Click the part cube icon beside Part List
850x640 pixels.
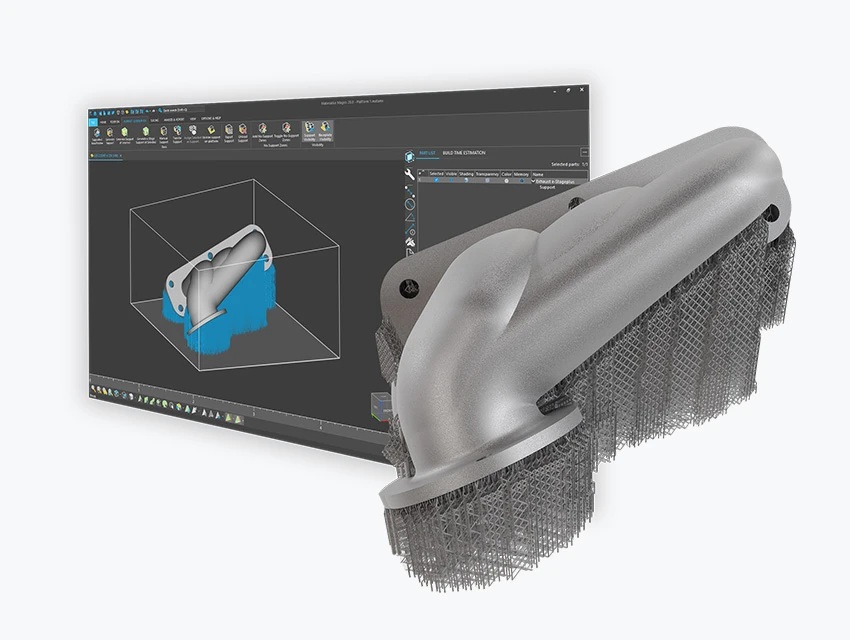pos(409,156)
